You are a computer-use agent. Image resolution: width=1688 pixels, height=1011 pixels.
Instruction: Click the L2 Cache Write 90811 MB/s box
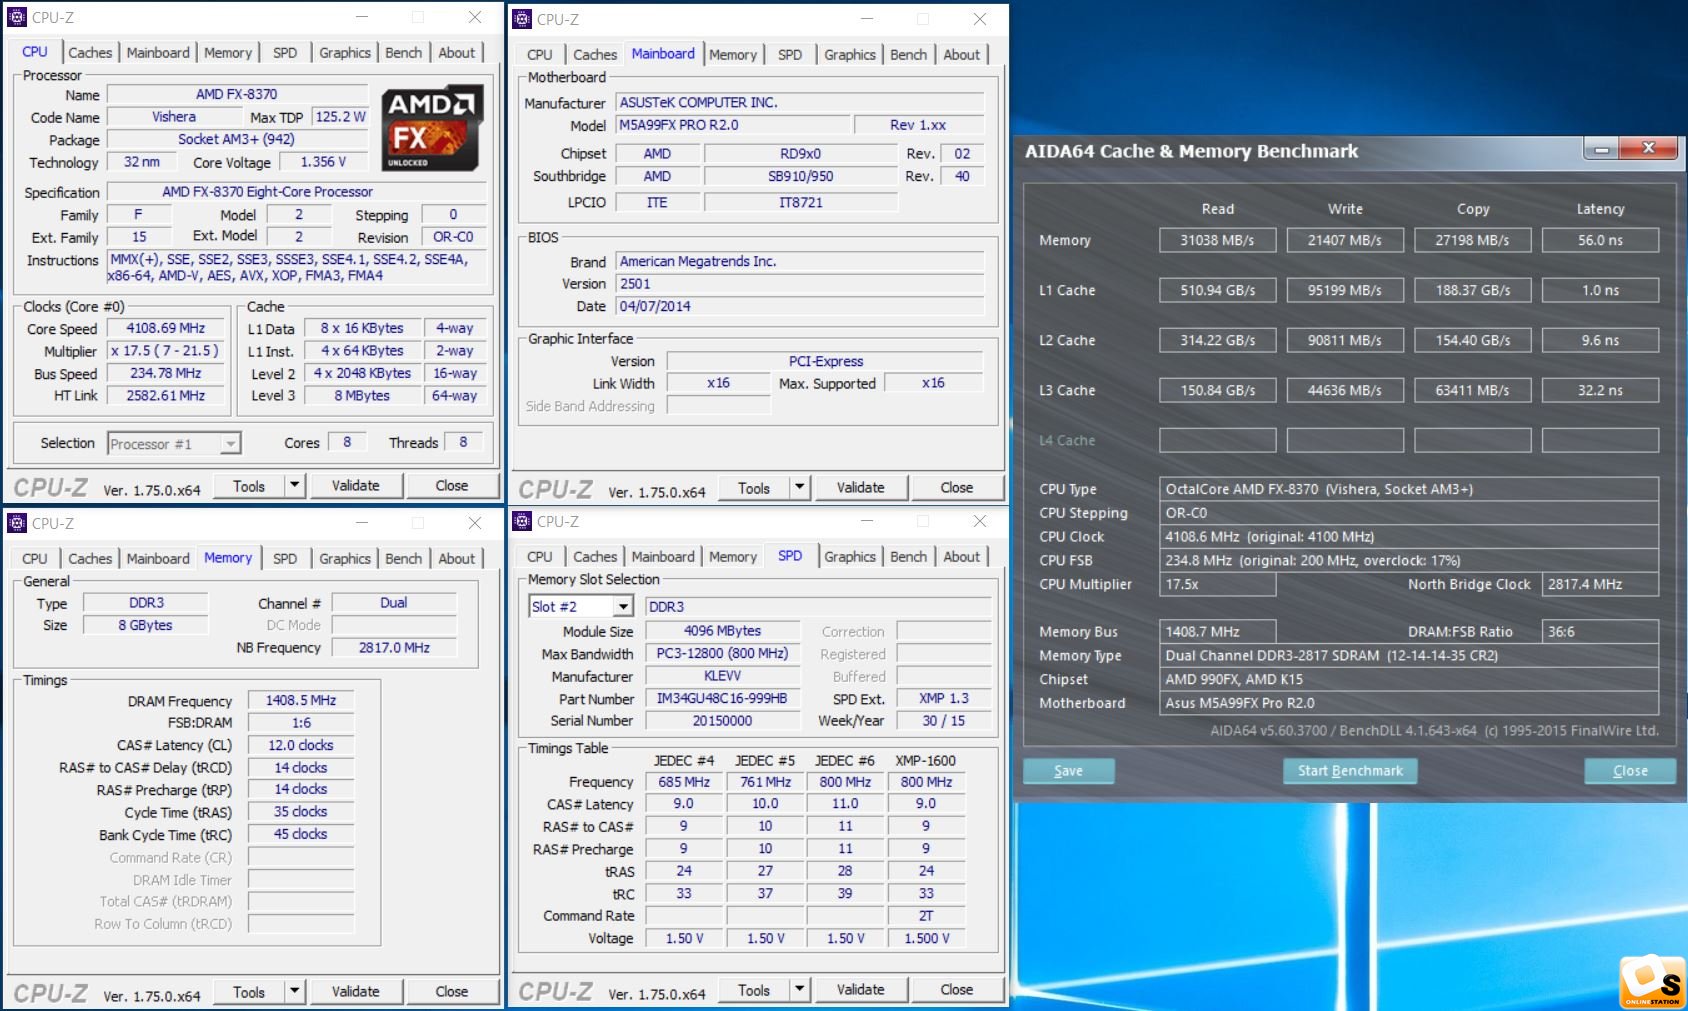tap(1345, 340)
